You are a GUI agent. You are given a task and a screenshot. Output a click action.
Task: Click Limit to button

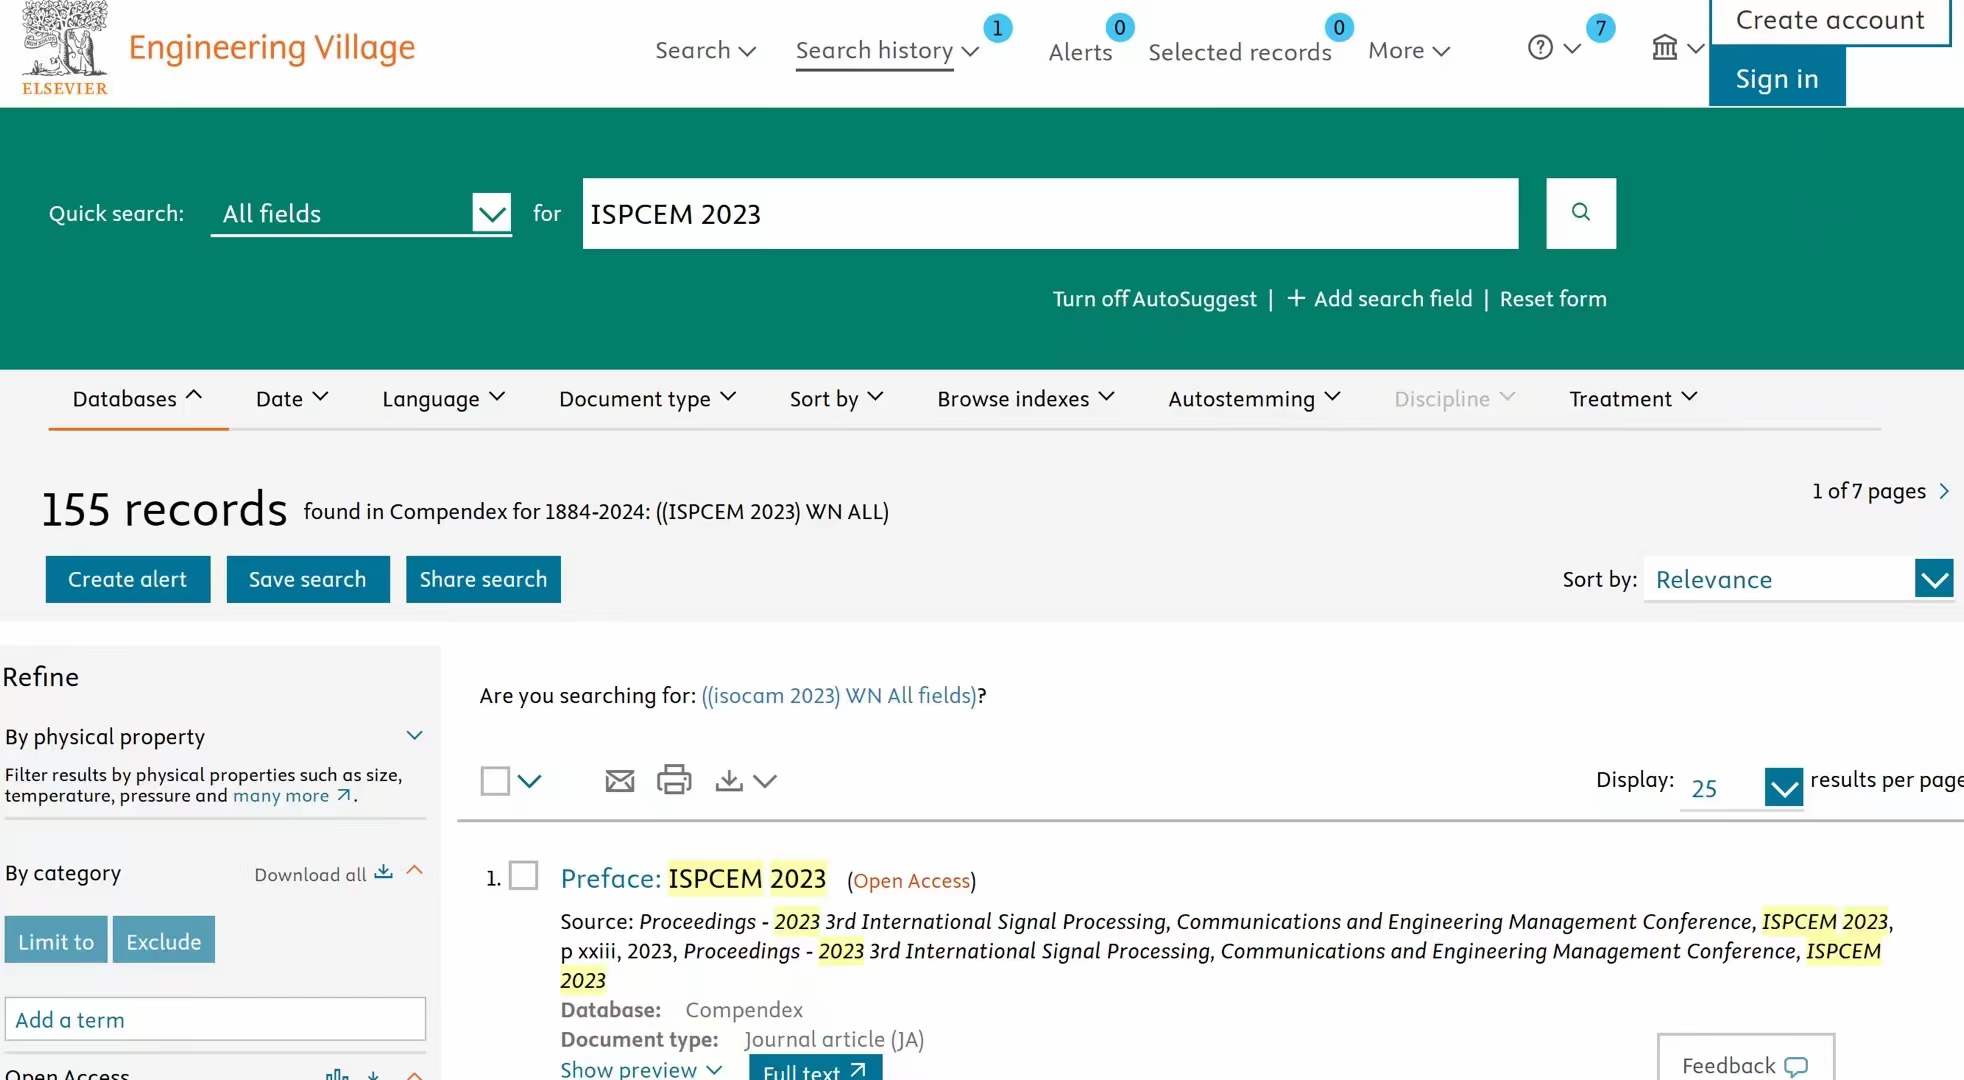[x=56, y=940]
